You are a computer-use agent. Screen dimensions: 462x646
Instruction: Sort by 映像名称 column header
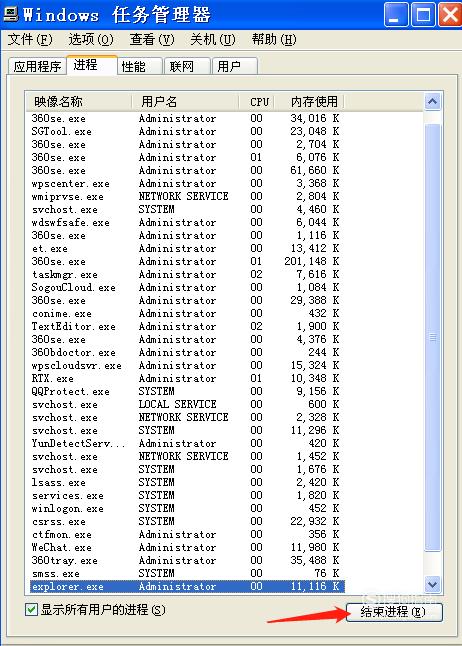[79, 101]
